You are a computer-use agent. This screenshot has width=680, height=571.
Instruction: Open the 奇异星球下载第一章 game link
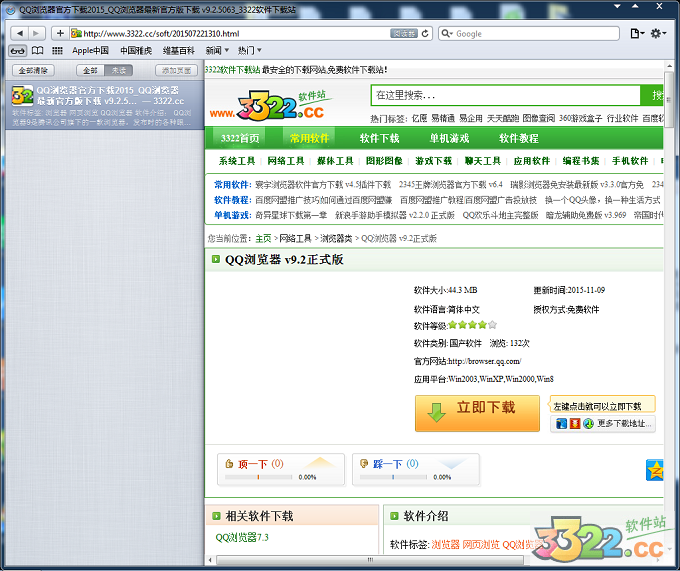[x=291, y=215]
